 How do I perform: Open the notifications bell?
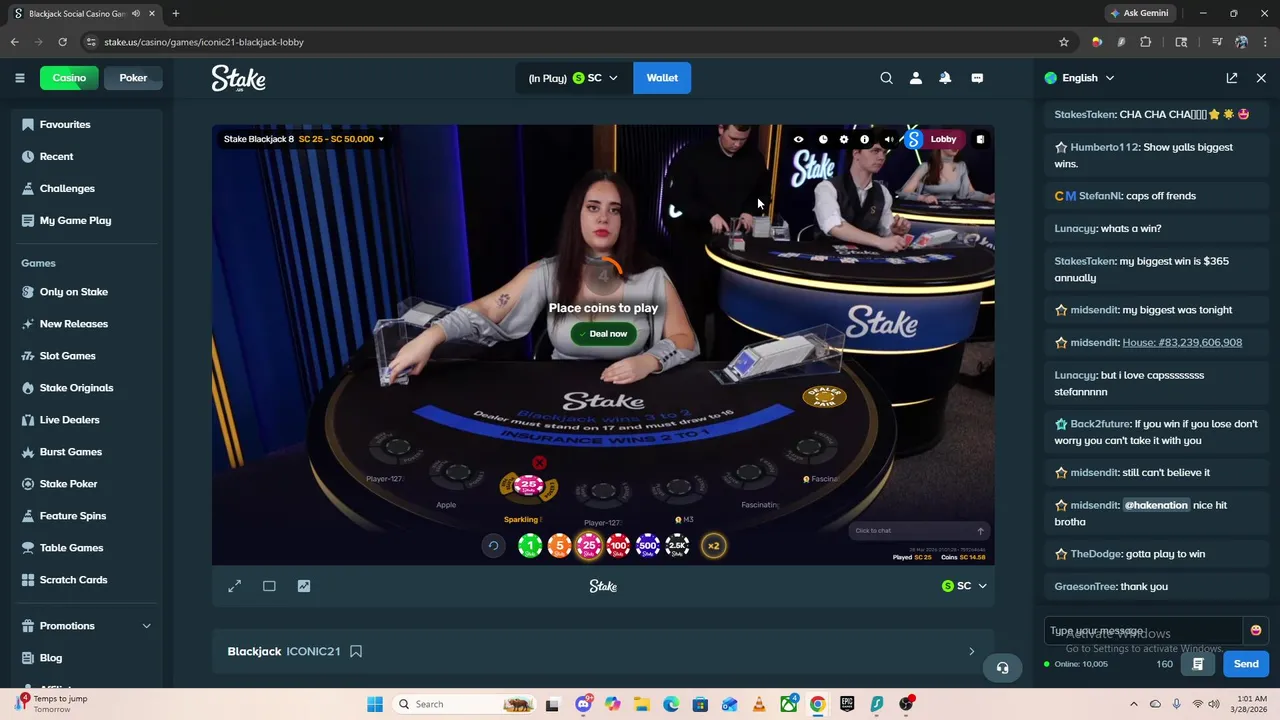945,78
